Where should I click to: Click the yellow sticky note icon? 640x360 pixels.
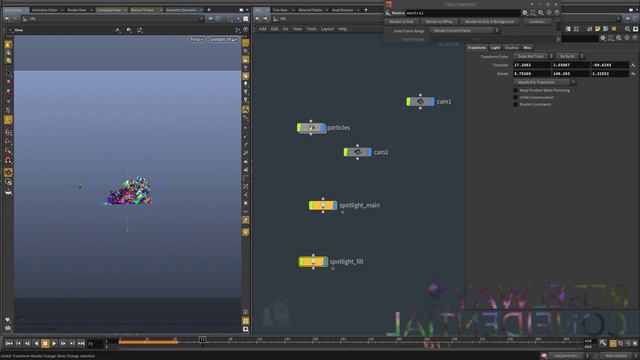(598, 29)
